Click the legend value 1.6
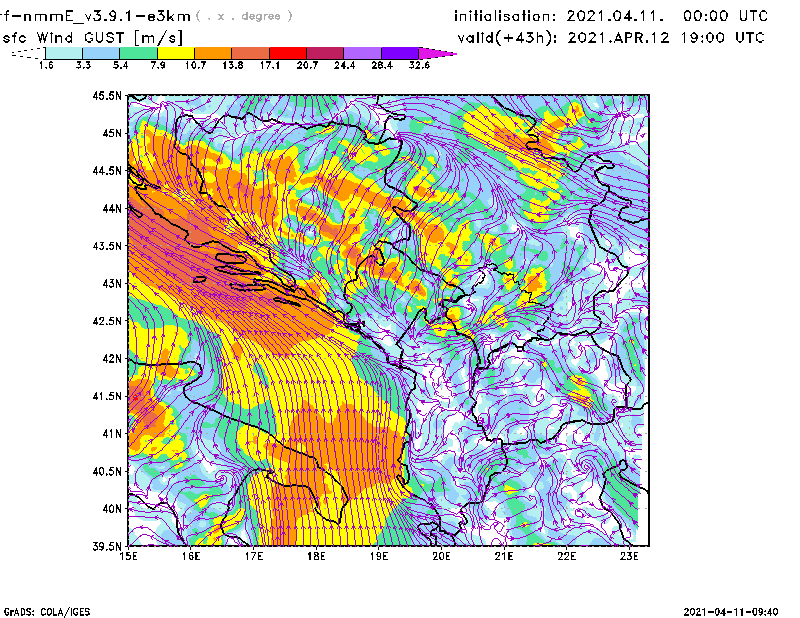 point(46,65)
